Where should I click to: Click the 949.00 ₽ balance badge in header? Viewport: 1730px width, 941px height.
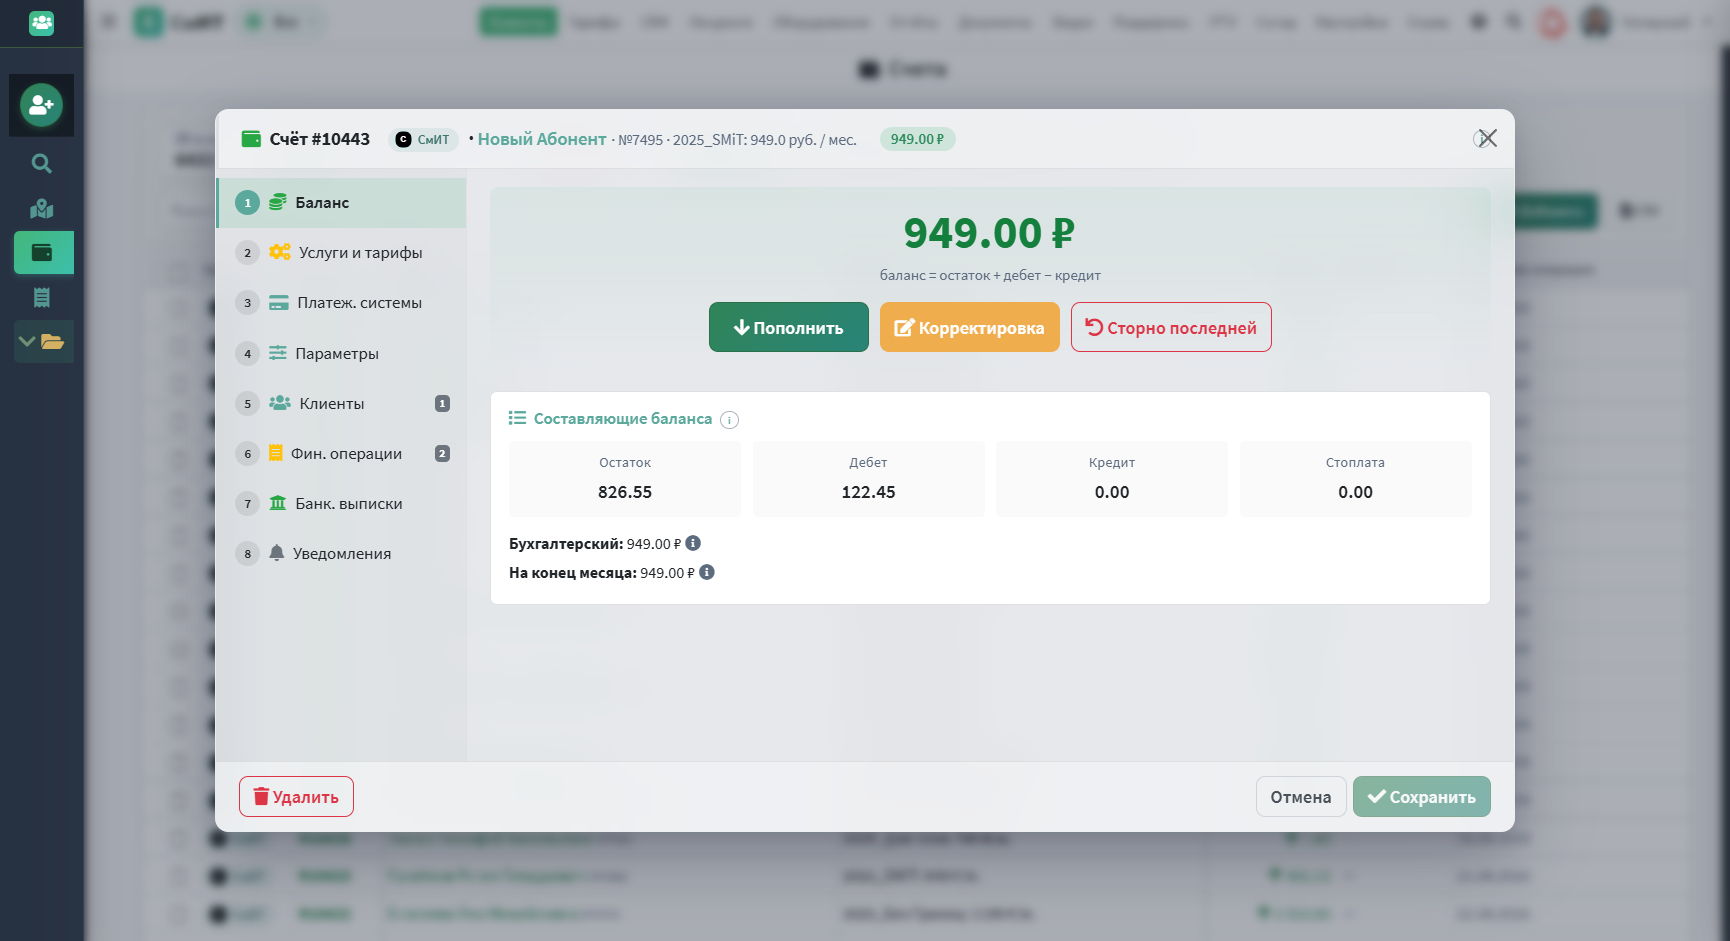click(x=918, y=139)
